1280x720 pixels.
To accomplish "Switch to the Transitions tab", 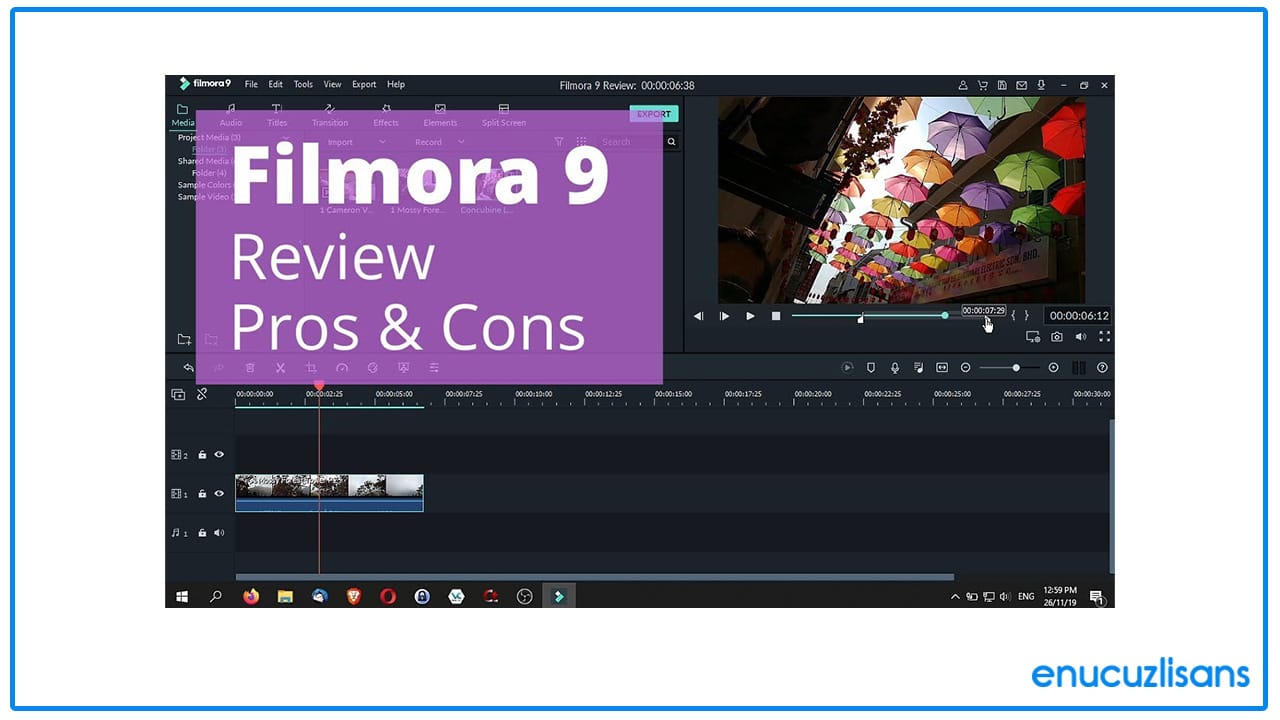I will [x=330, y=115].
